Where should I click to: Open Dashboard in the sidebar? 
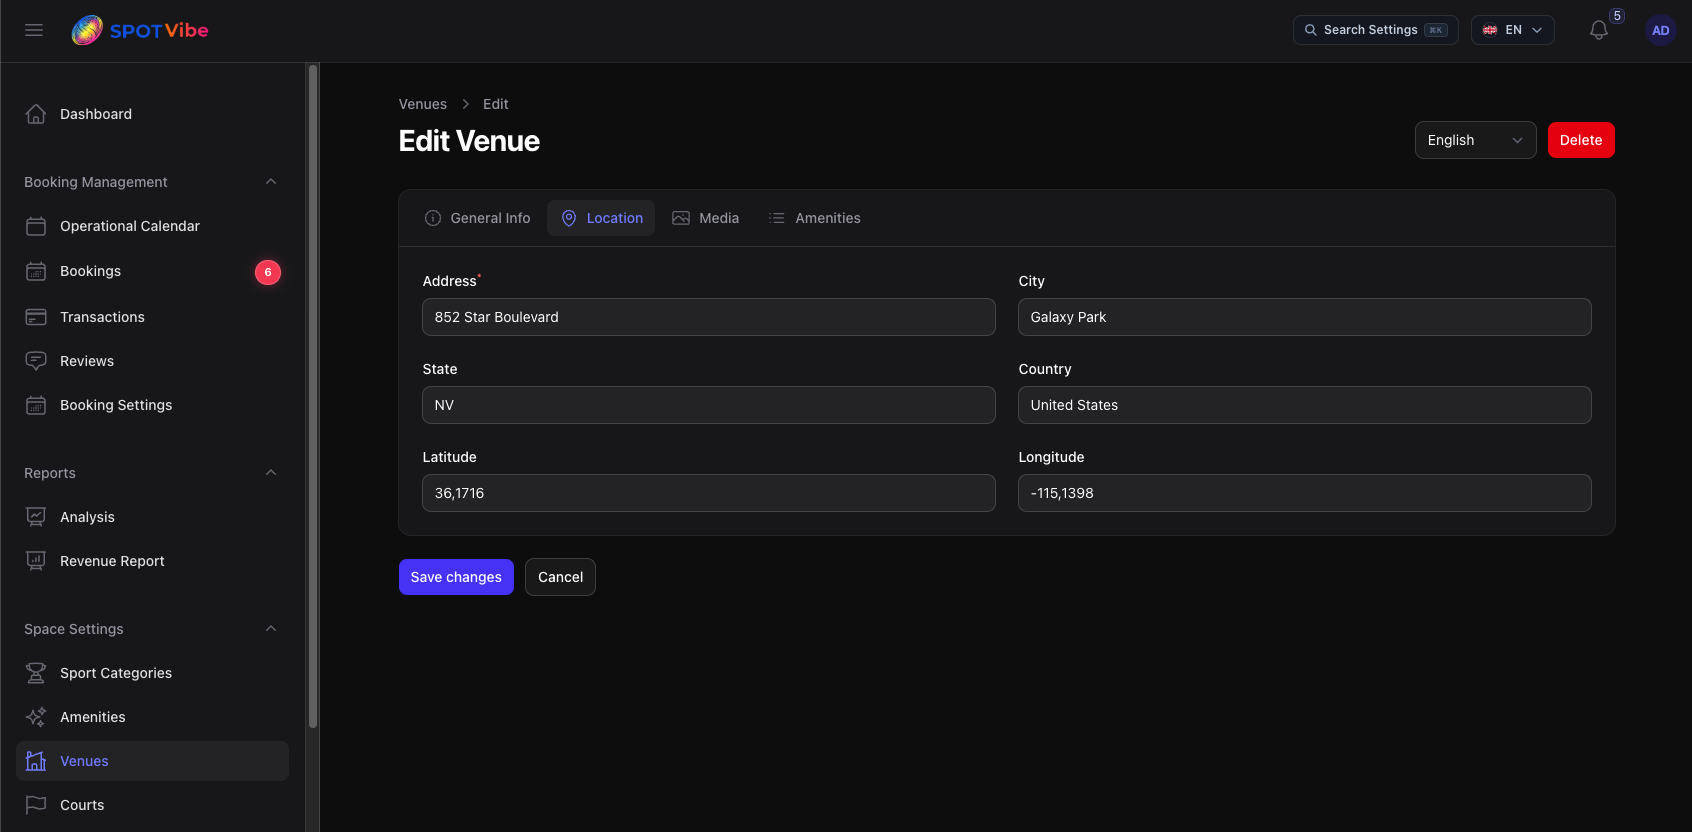pyautogui.click(x=152, y=114)
